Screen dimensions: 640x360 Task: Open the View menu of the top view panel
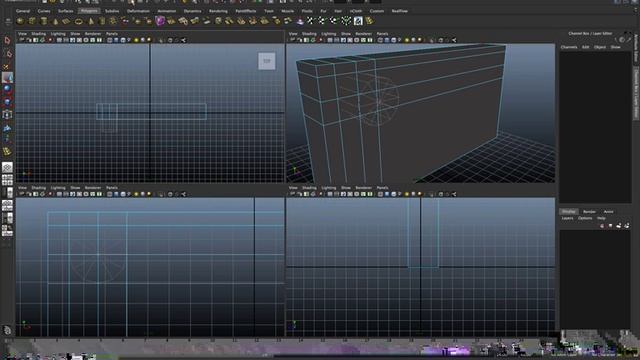pyautogui.click(x=22, y=34)
